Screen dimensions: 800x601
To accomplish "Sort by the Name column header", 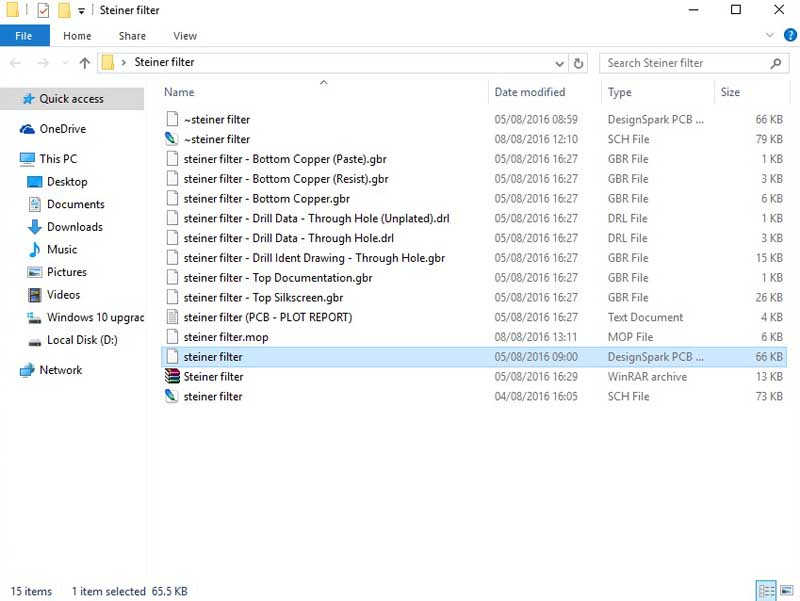I will pos(179,92).
